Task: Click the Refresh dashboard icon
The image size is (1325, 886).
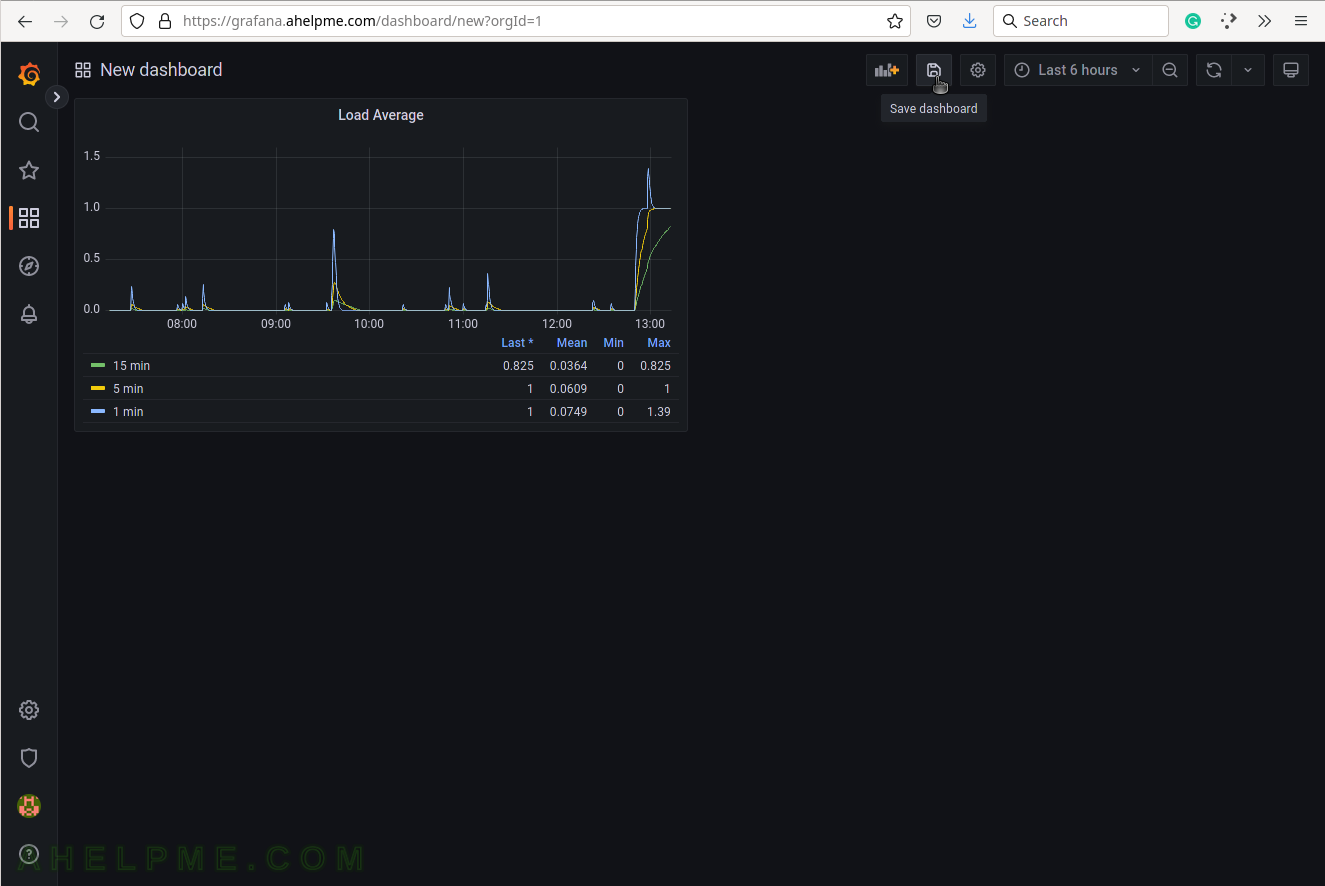Action: click(1213, 70)
